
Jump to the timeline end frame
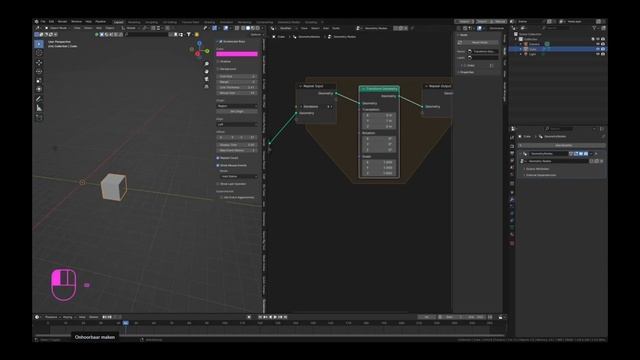(x=285, y=317)
